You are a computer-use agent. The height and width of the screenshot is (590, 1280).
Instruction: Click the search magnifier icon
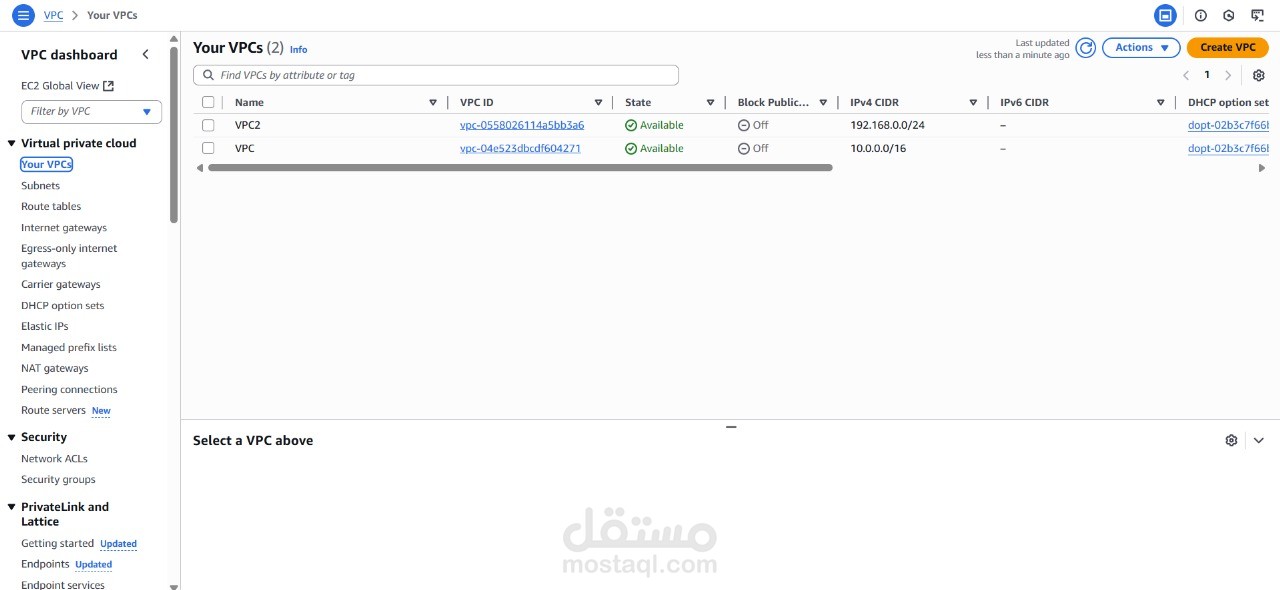(209, 75)
